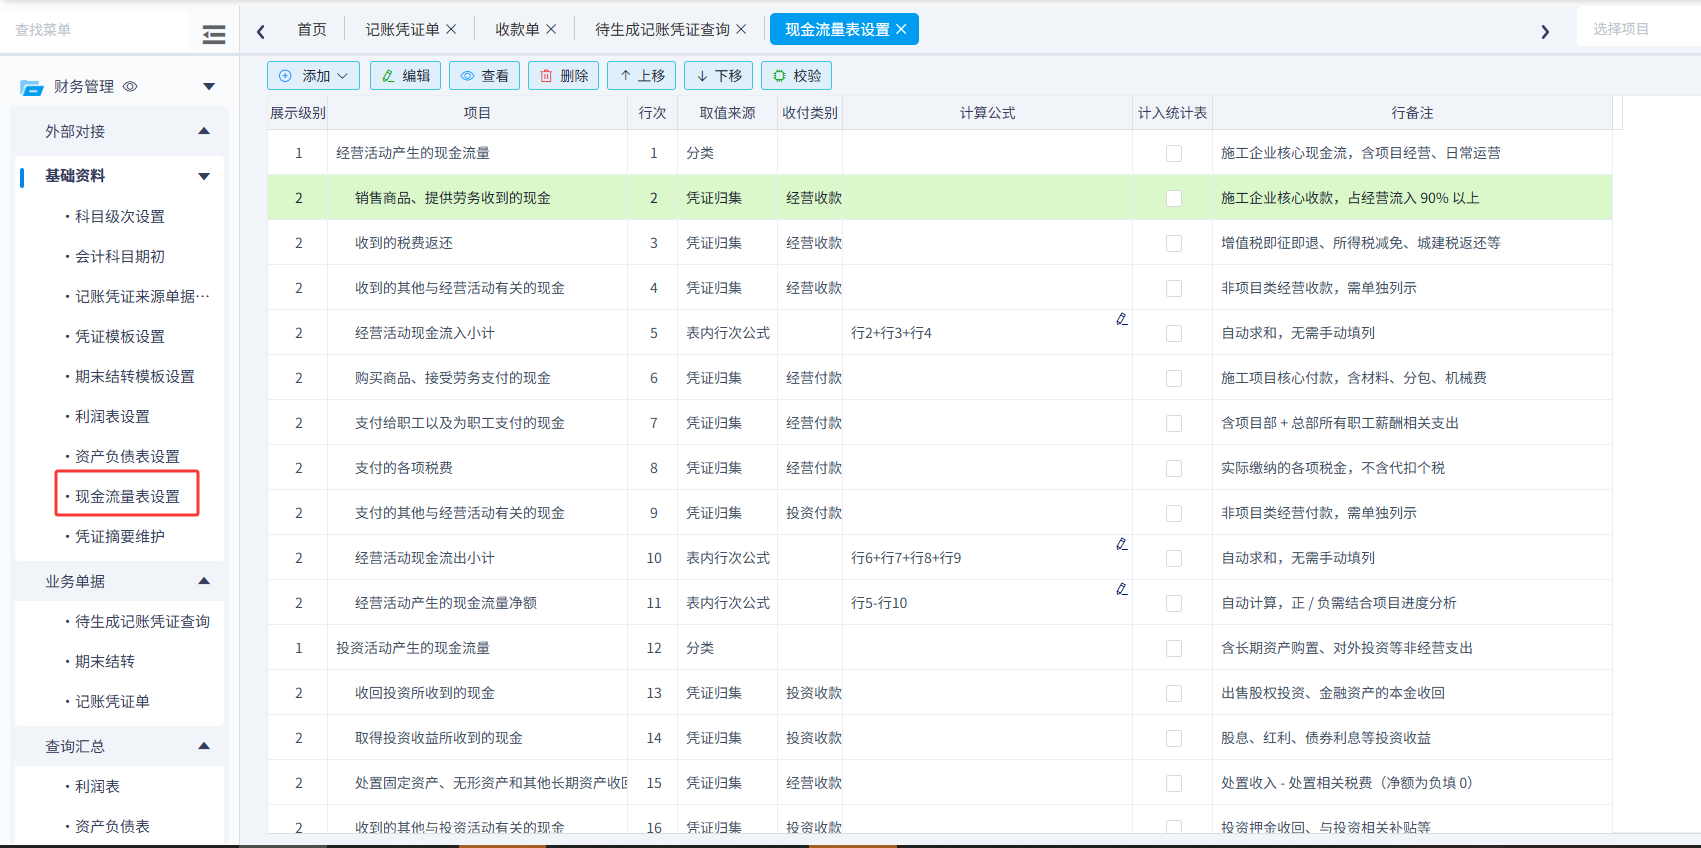The image size is (1701, 848).
Task: Move the row up with 上移
Action: coord(642,76)
